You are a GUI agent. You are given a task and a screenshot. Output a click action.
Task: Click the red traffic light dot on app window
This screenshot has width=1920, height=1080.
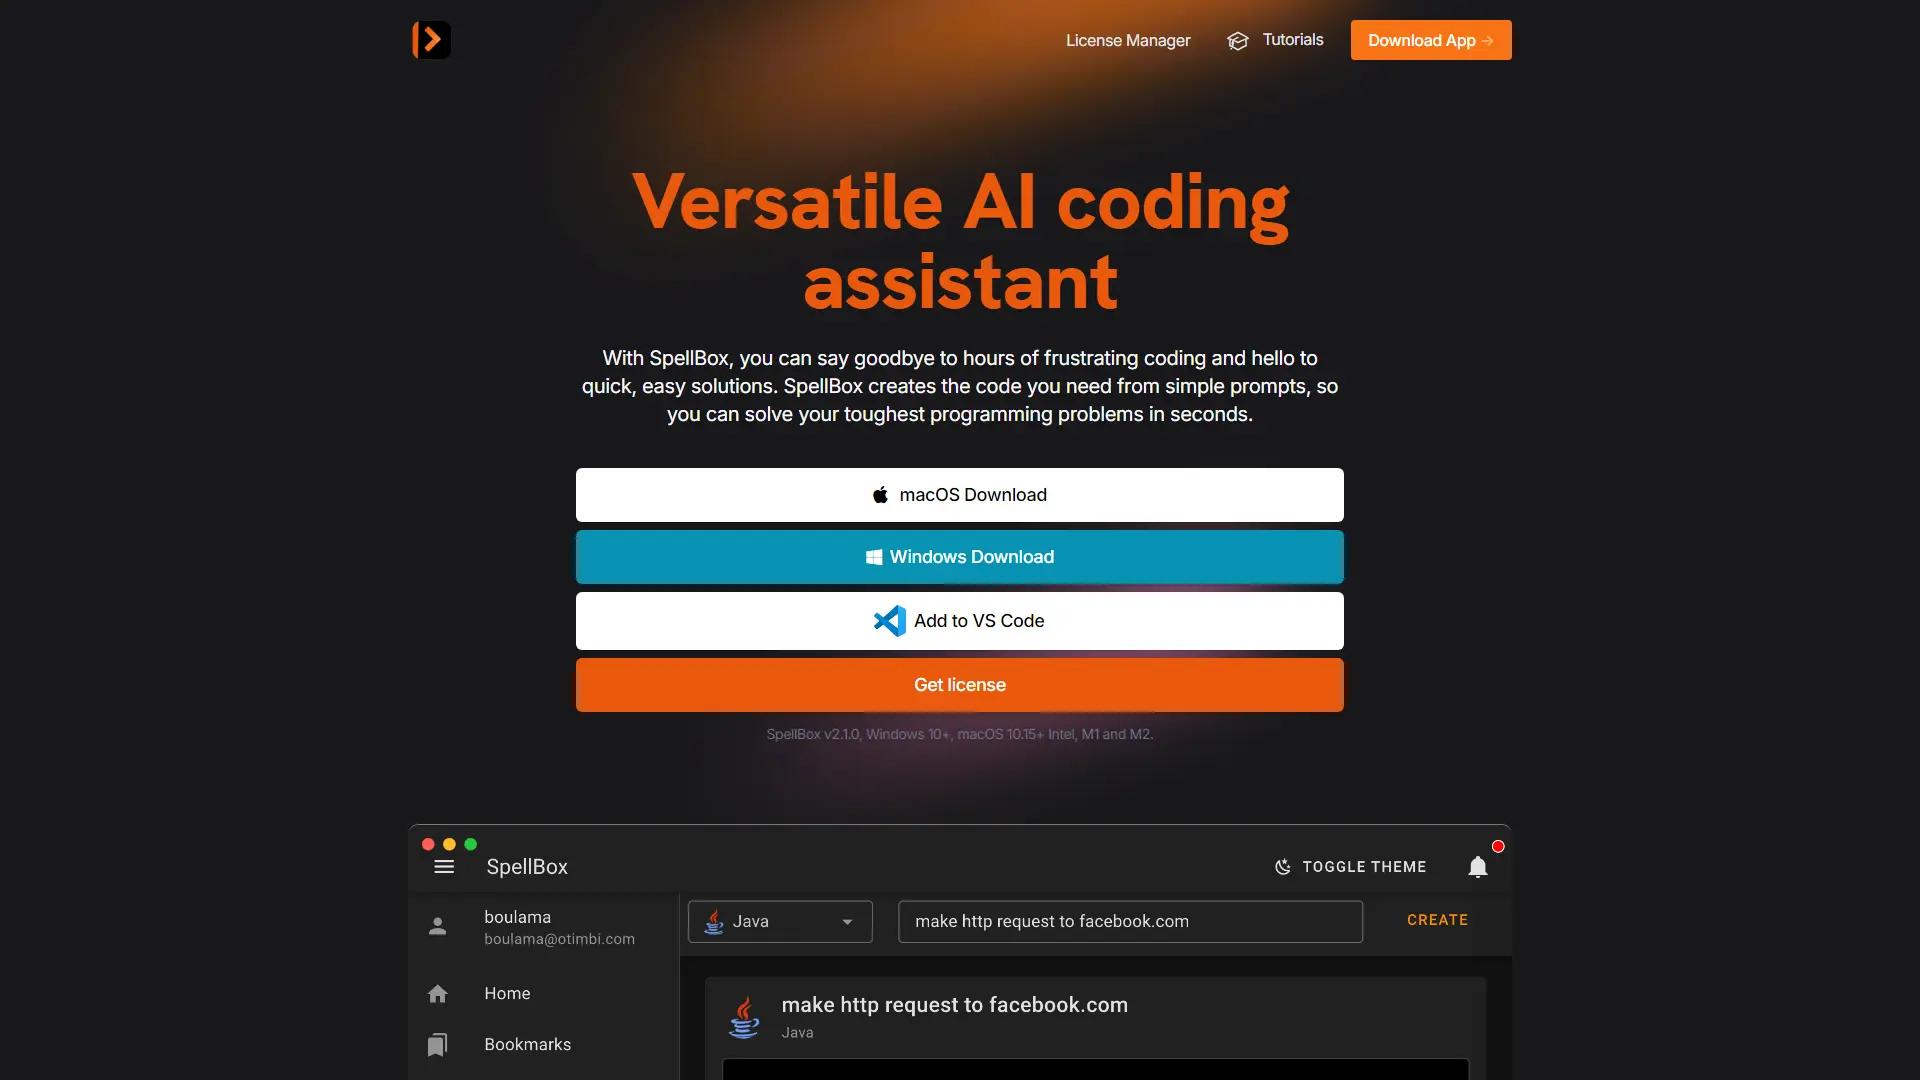[427, 844]
